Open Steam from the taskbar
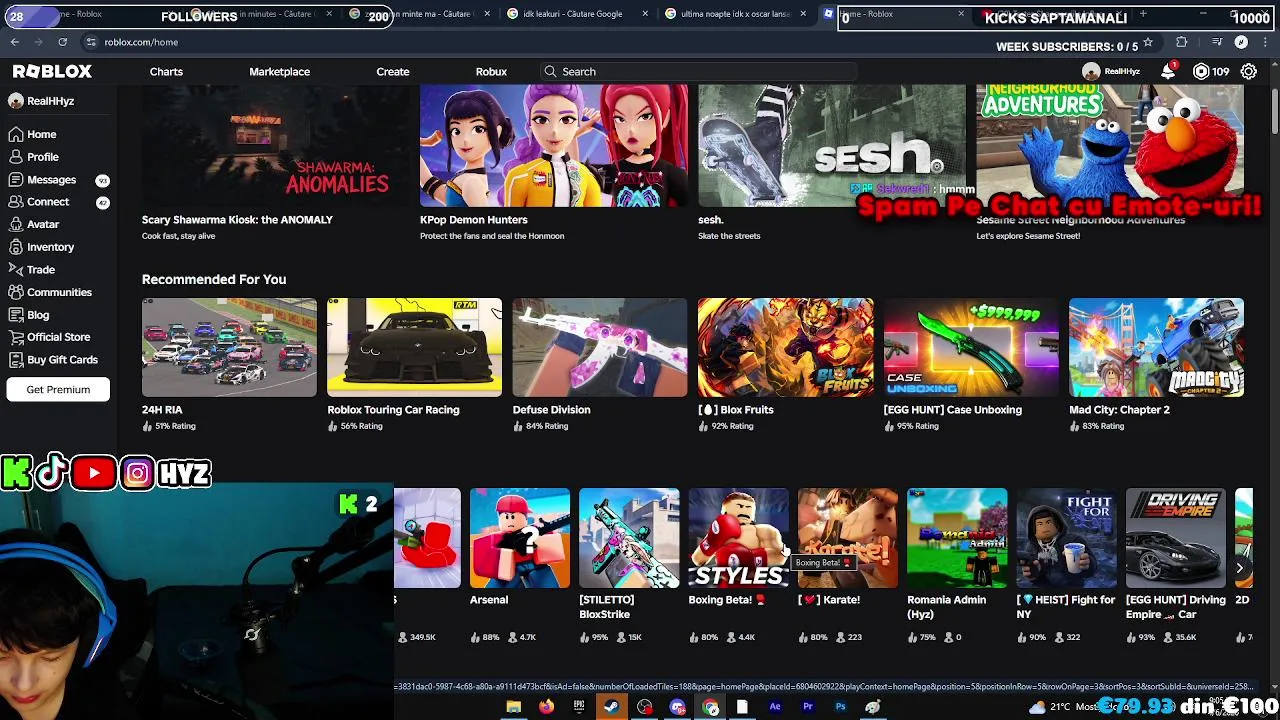This screenshot has height=720, width=1280. pyautogui.click(x=611, y=707)
